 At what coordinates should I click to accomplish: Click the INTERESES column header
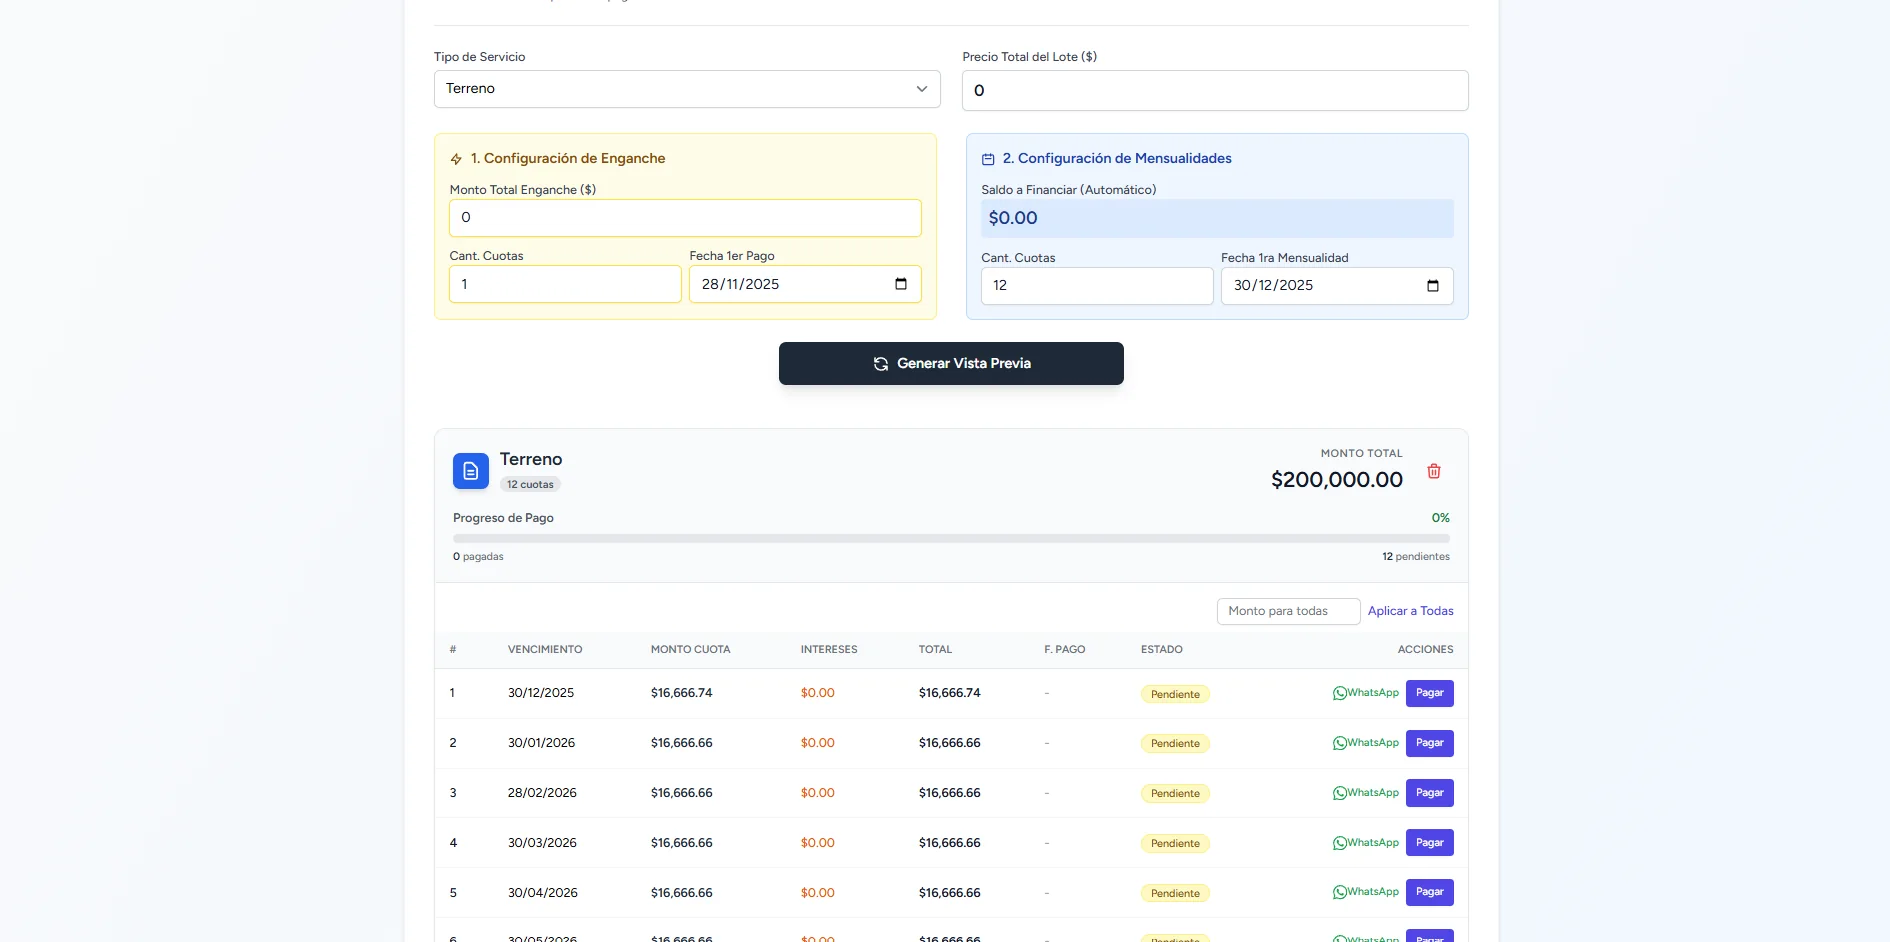click(x=829, y=650)
